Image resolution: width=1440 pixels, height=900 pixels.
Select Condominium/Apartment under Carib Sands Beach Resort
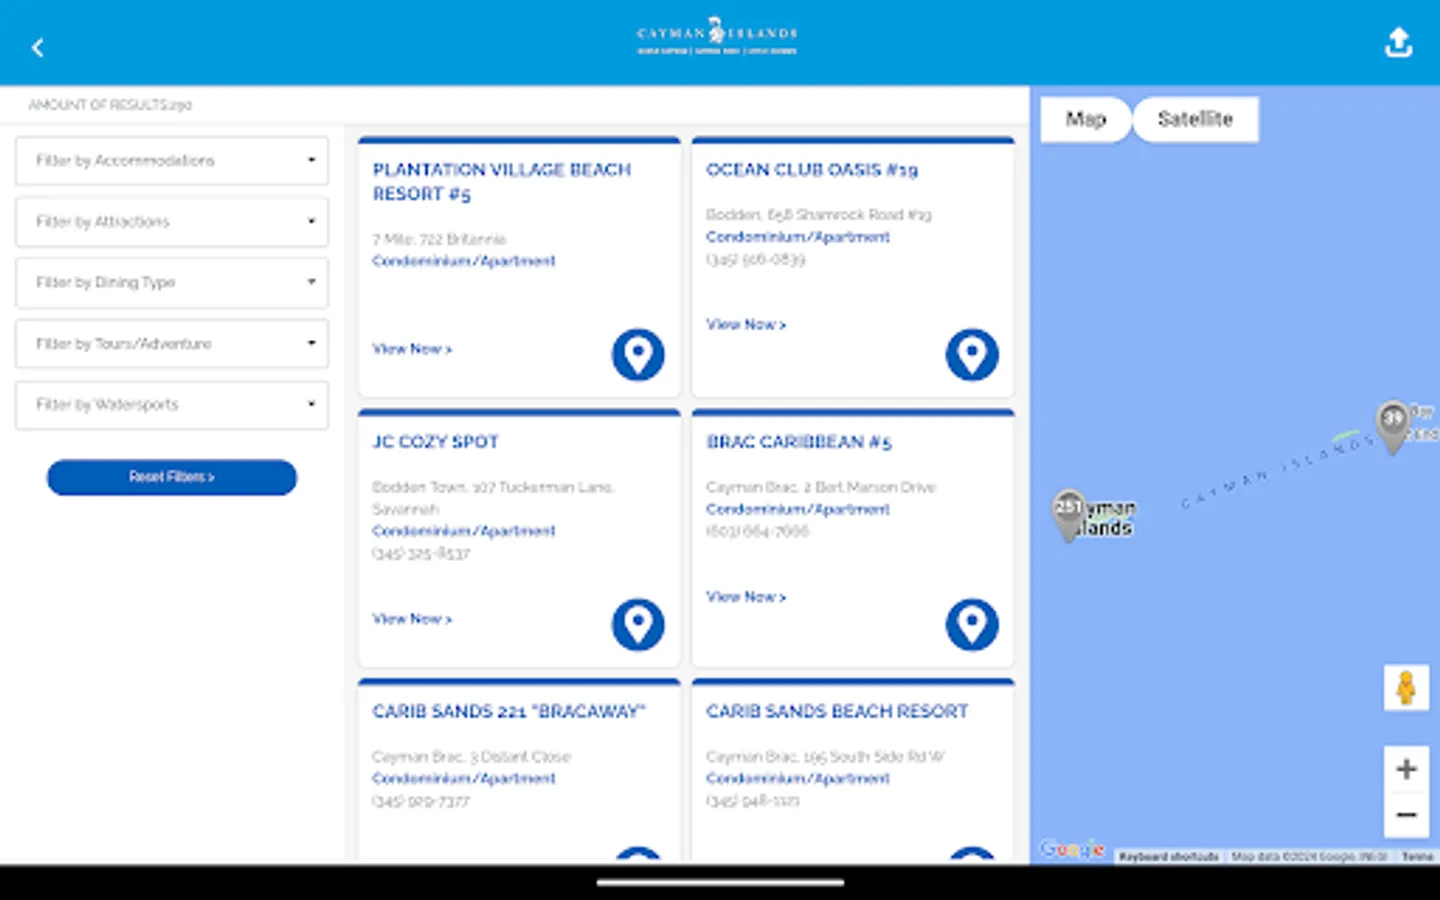[x=798, y=779]
